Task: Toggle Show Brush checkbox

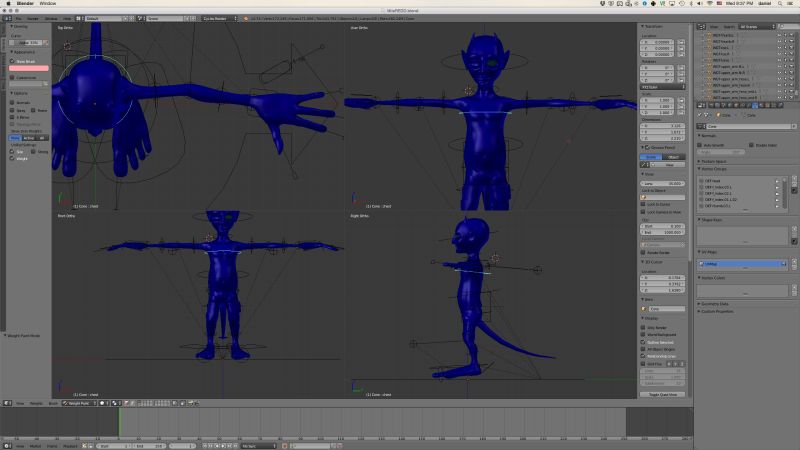Action: click(x=11, y=61)
